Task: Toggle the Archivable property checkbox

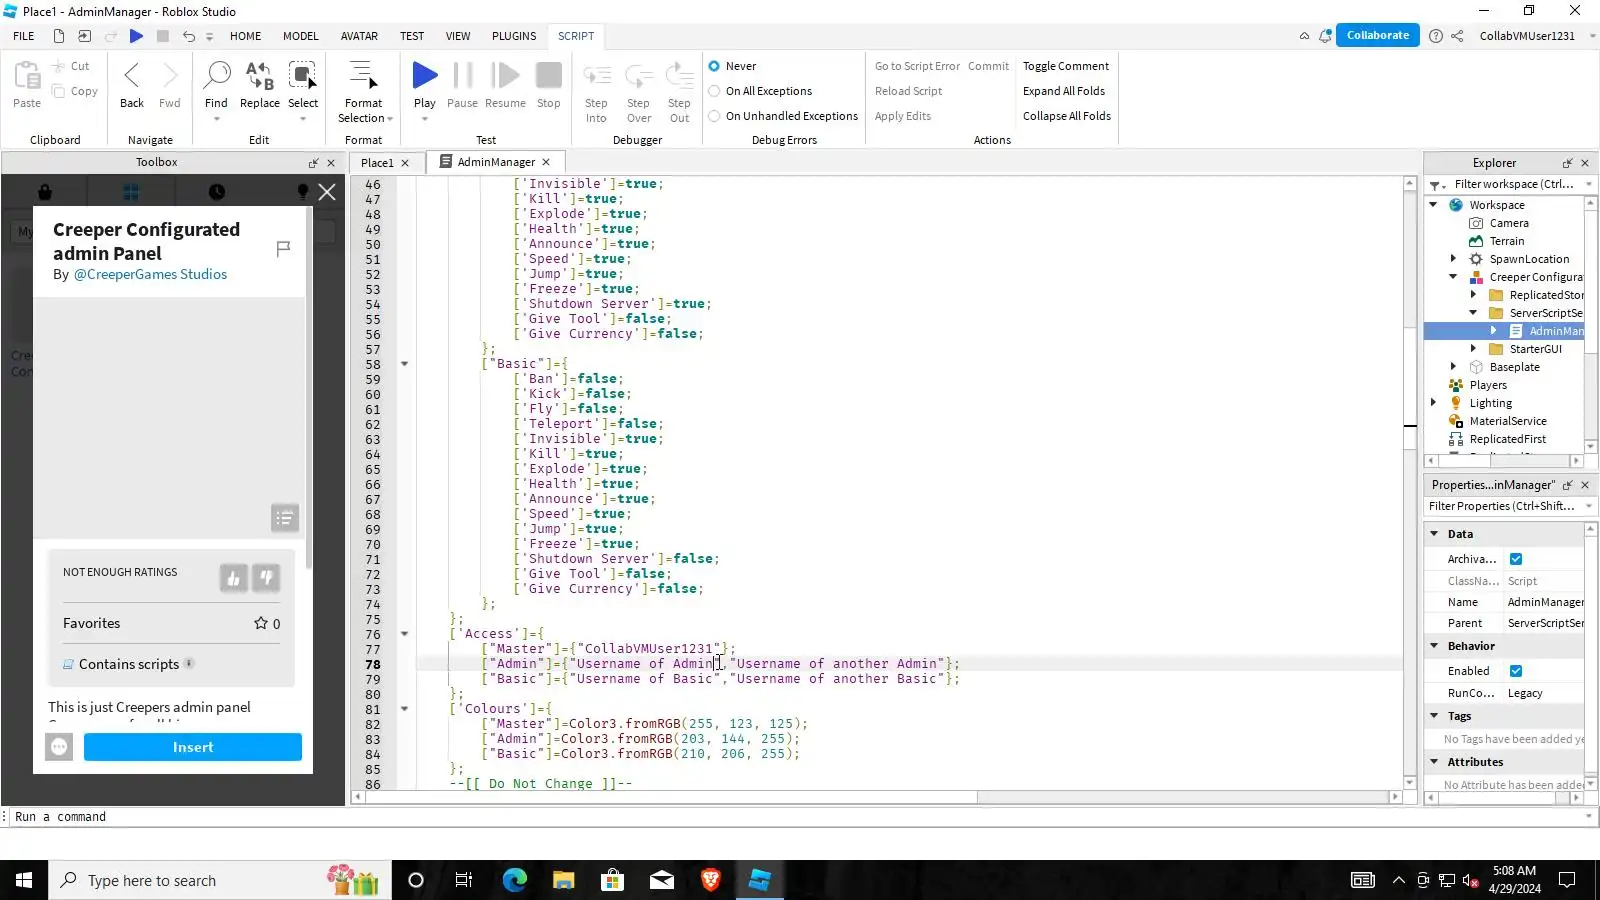Action: pos(1516,559)
